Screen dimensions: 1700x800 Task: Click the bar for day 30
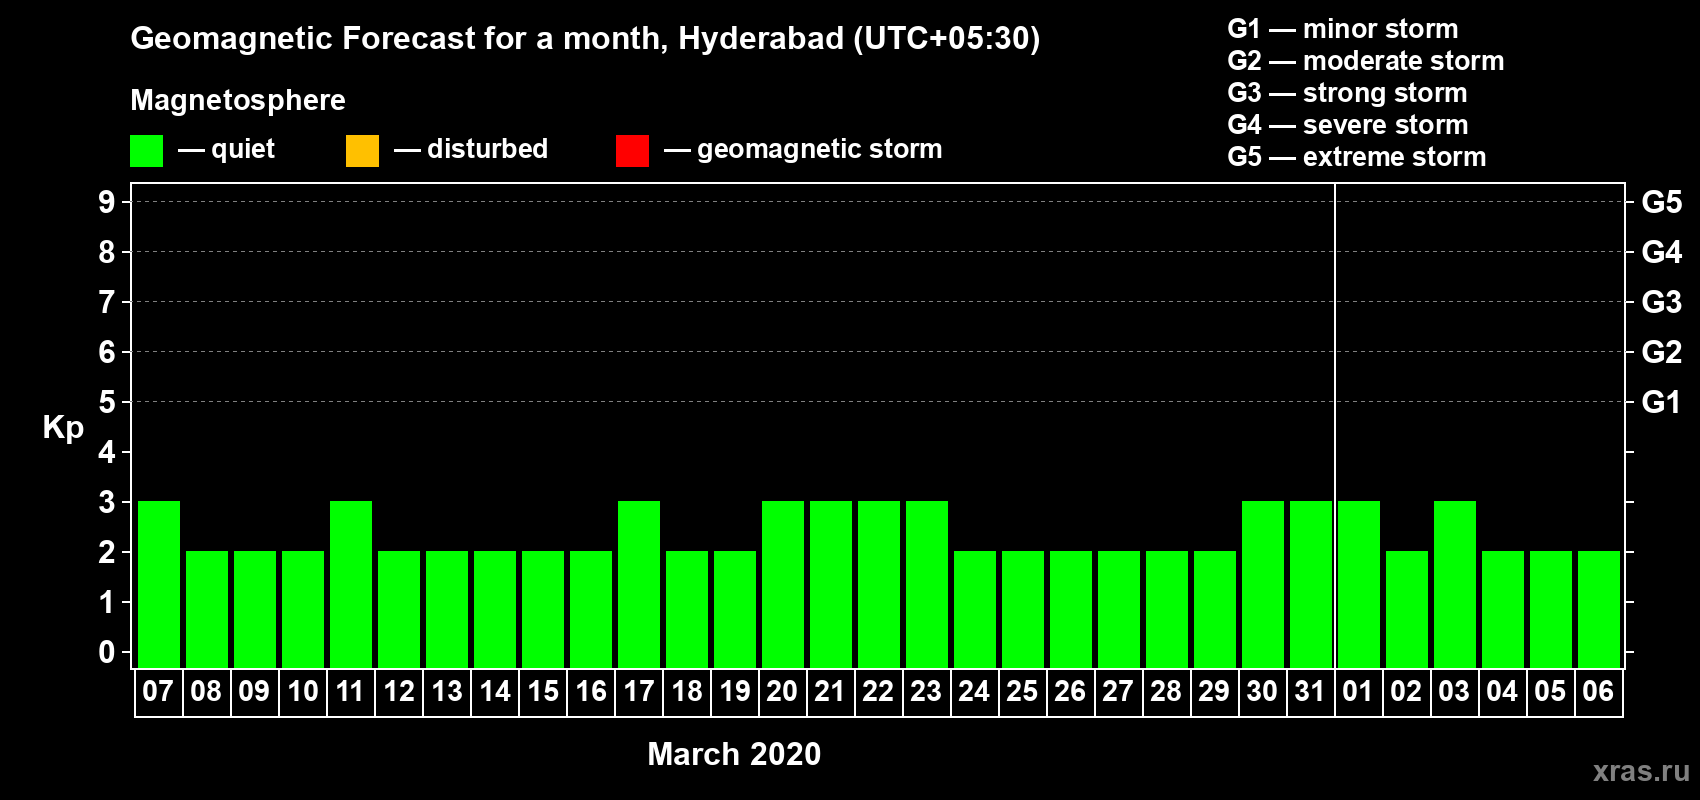pos(1263,584)
